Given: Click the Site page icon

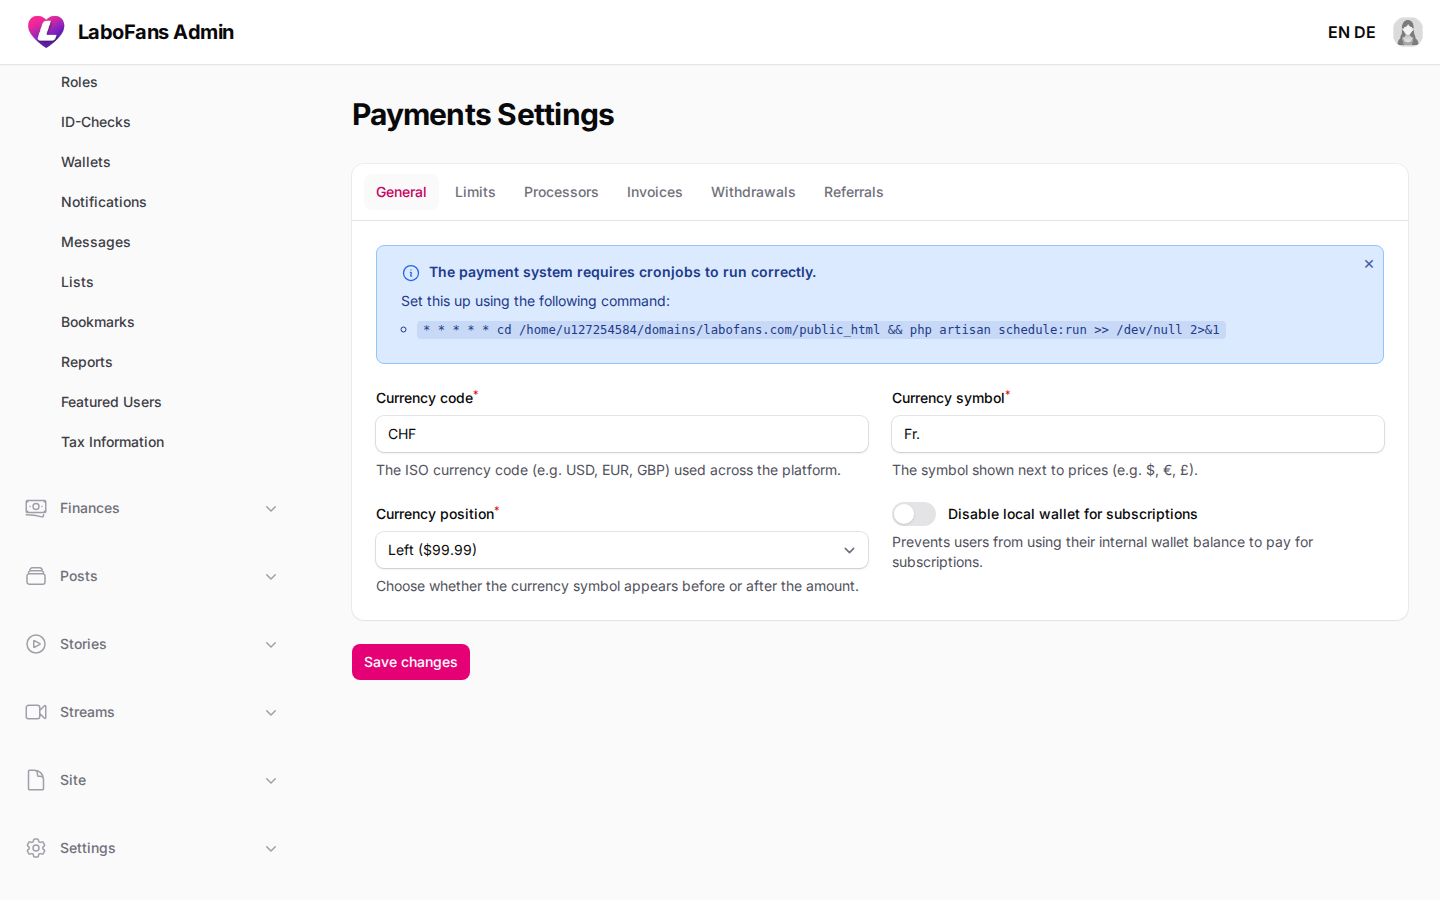Looking at the screenshot, I should 36,780.
